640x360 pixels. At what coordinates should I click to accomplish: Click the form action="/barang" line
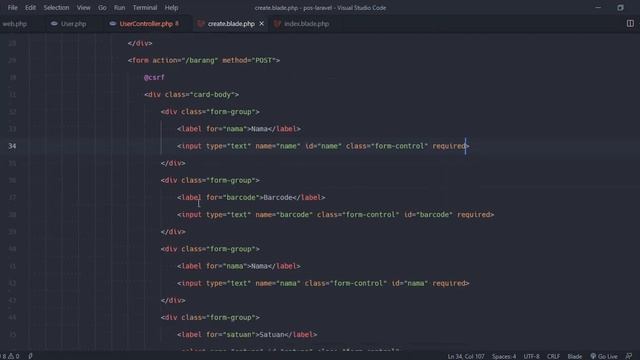point(204,60)
